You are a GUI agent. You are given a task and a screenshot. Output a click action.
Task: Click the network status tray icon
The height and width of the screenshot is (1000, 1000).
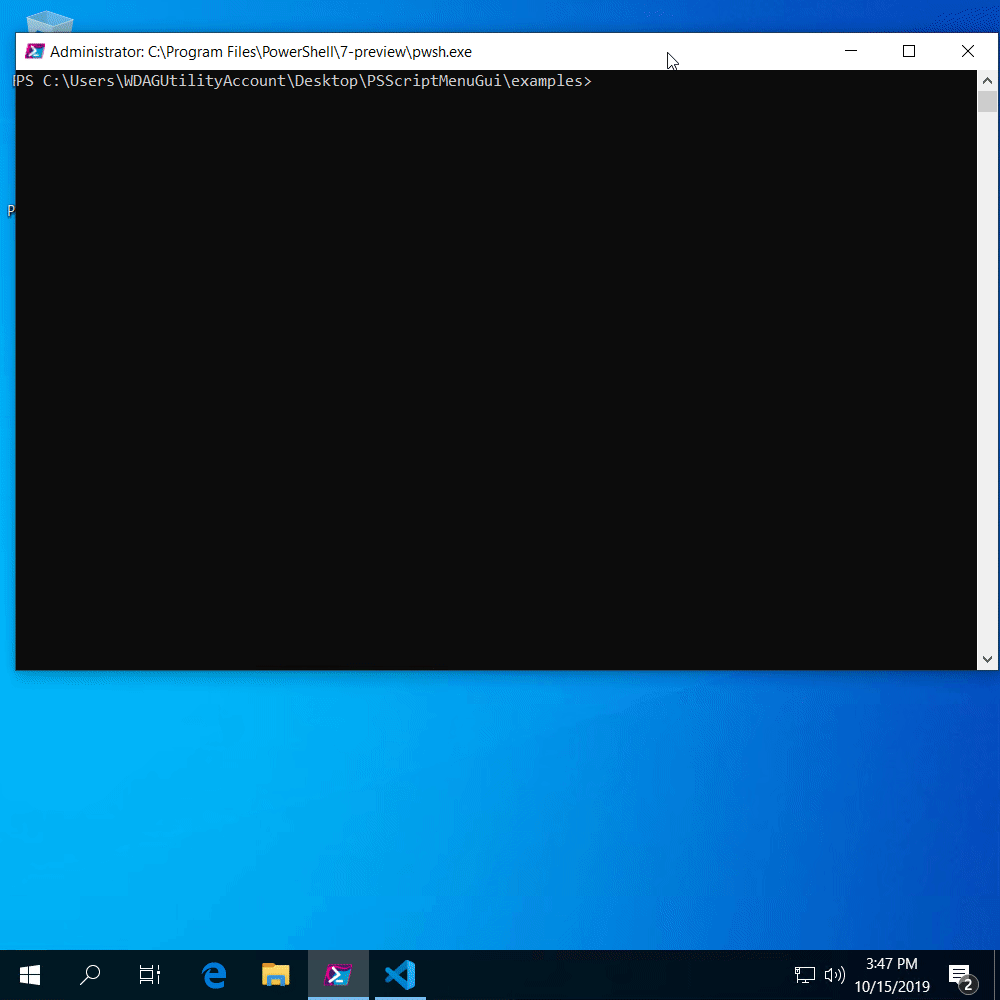click(805, 974)
